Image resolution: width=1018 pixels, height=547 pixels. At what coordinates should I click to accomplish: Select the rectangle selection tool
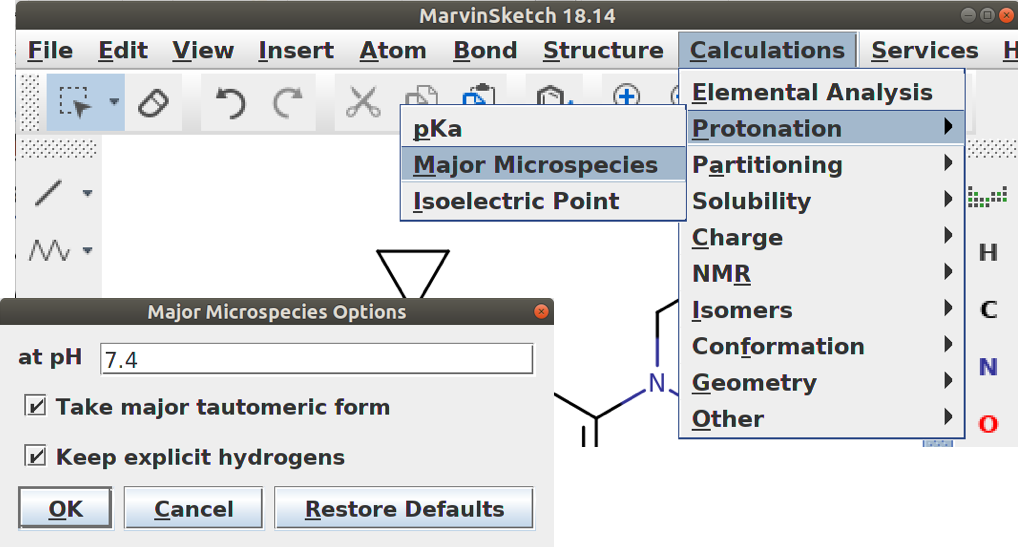(75, 103)
